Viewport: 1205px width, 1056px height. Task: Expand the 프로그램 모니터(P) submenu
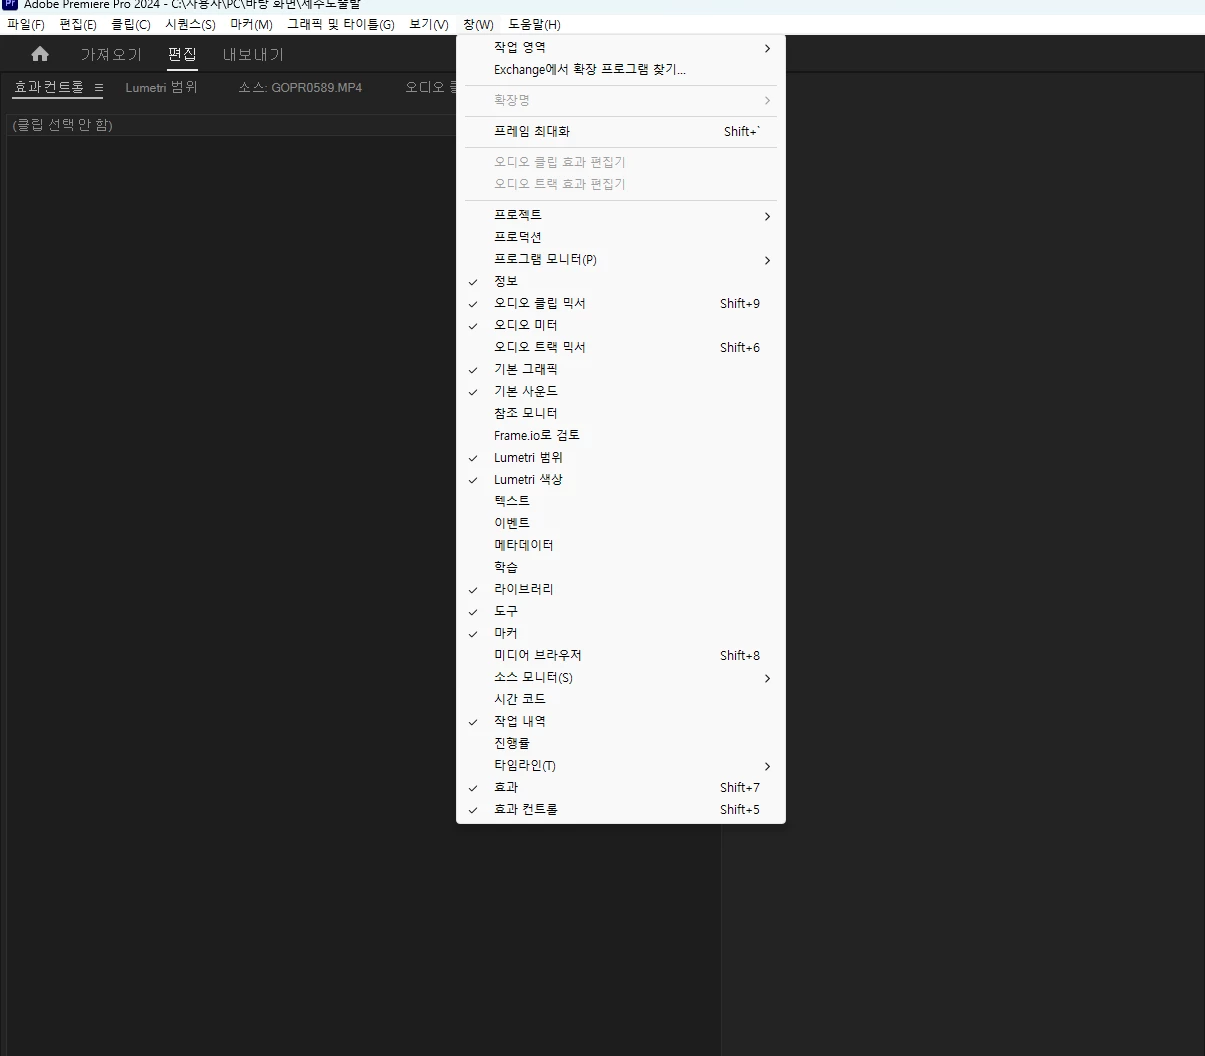(620, 259)
